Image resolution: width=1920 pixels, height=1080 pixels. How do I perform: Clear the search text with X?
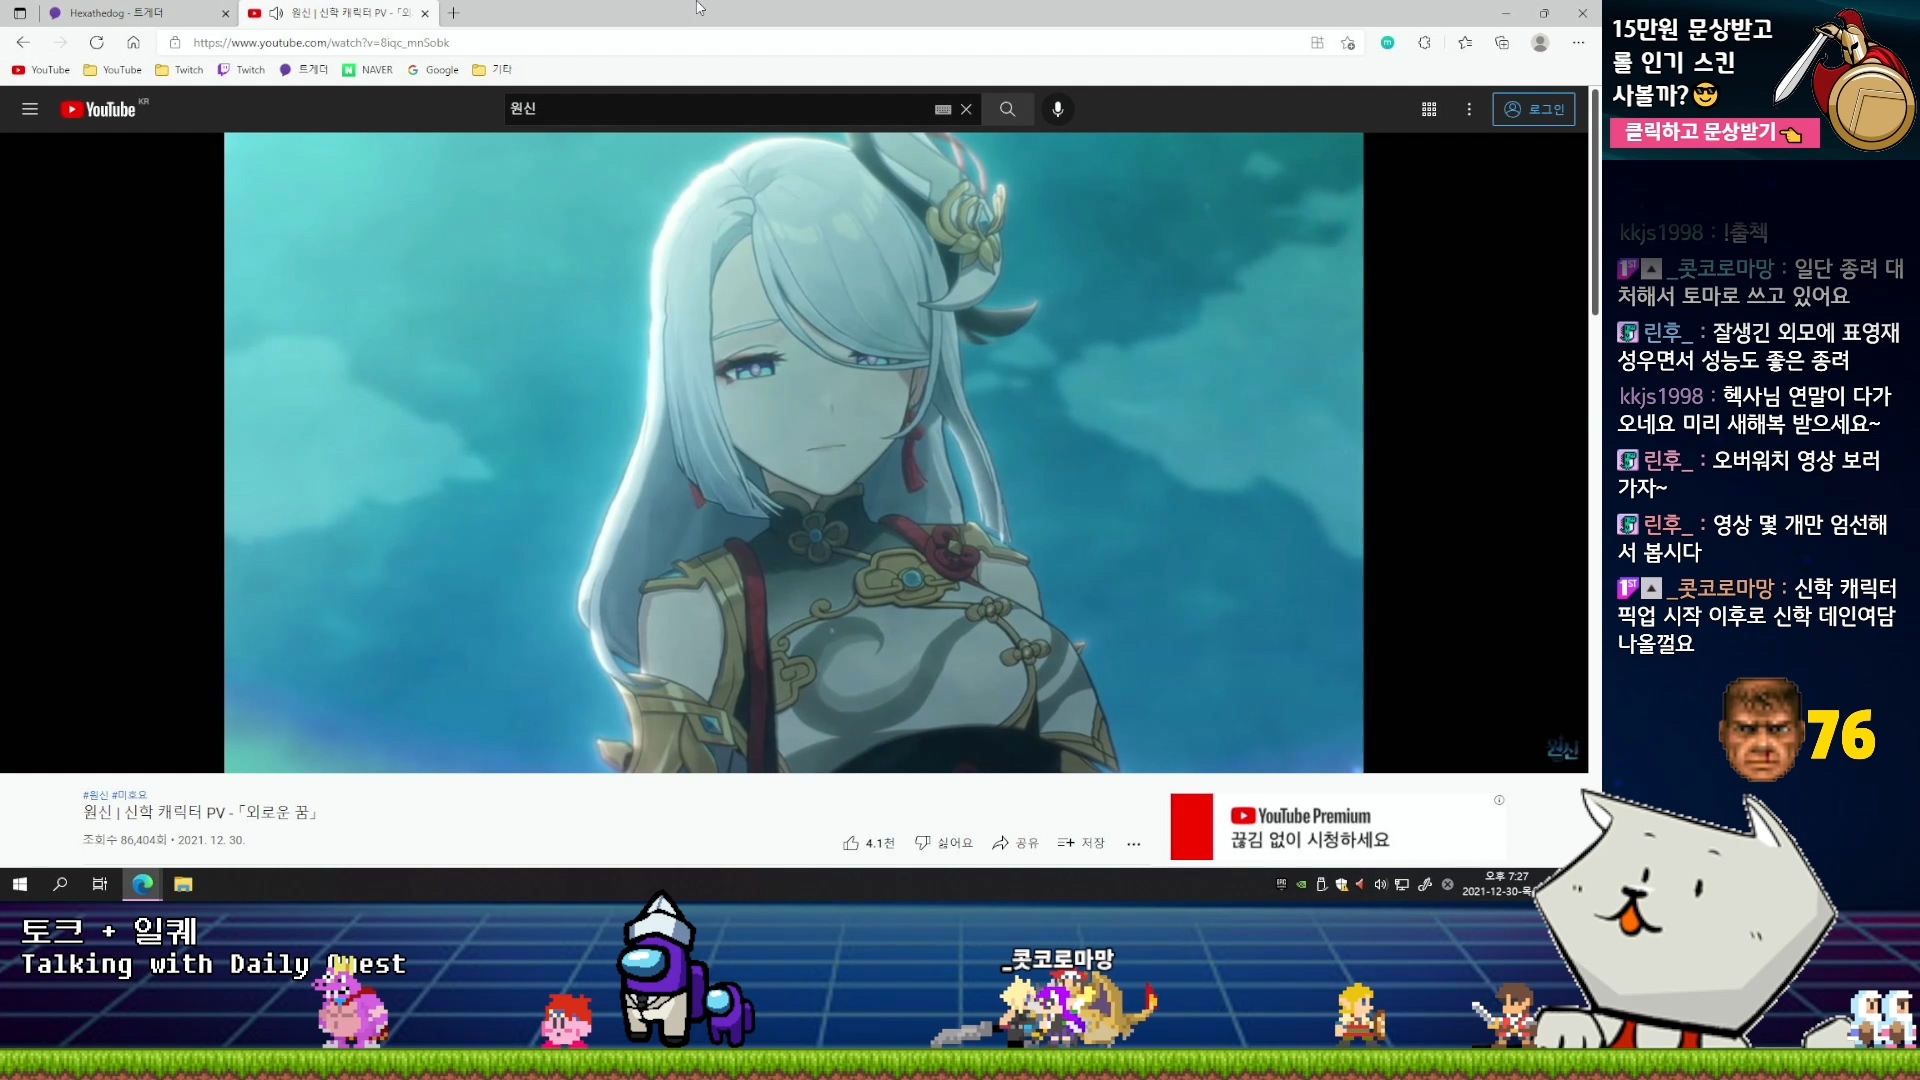tap(966, 109)
